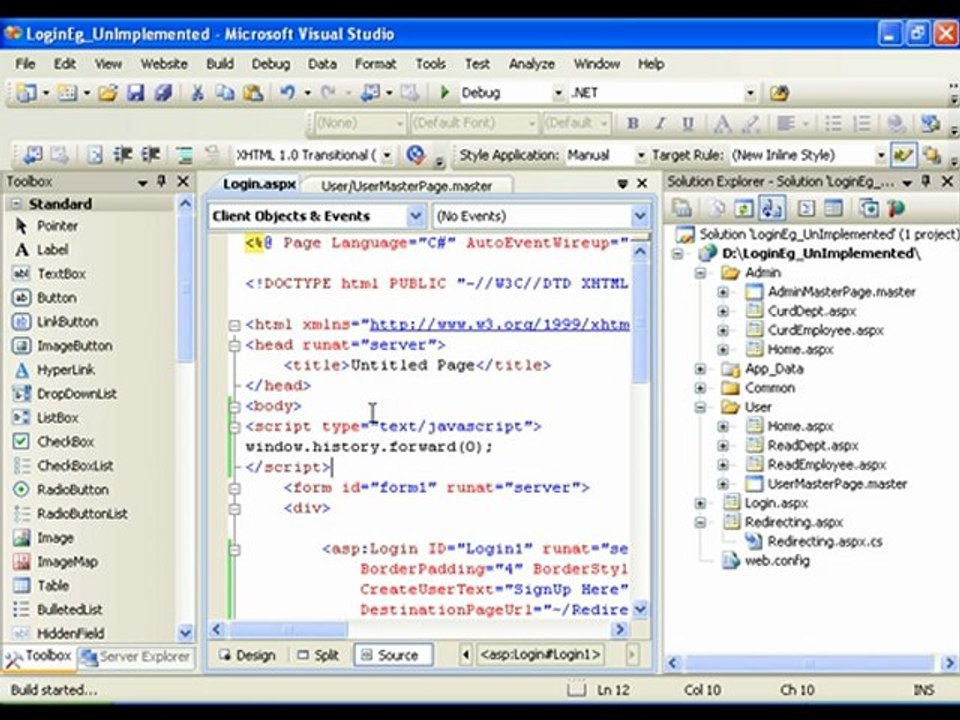Click the Save icon in toolbar
Screen dimensions: 960x720
[135, 93]
